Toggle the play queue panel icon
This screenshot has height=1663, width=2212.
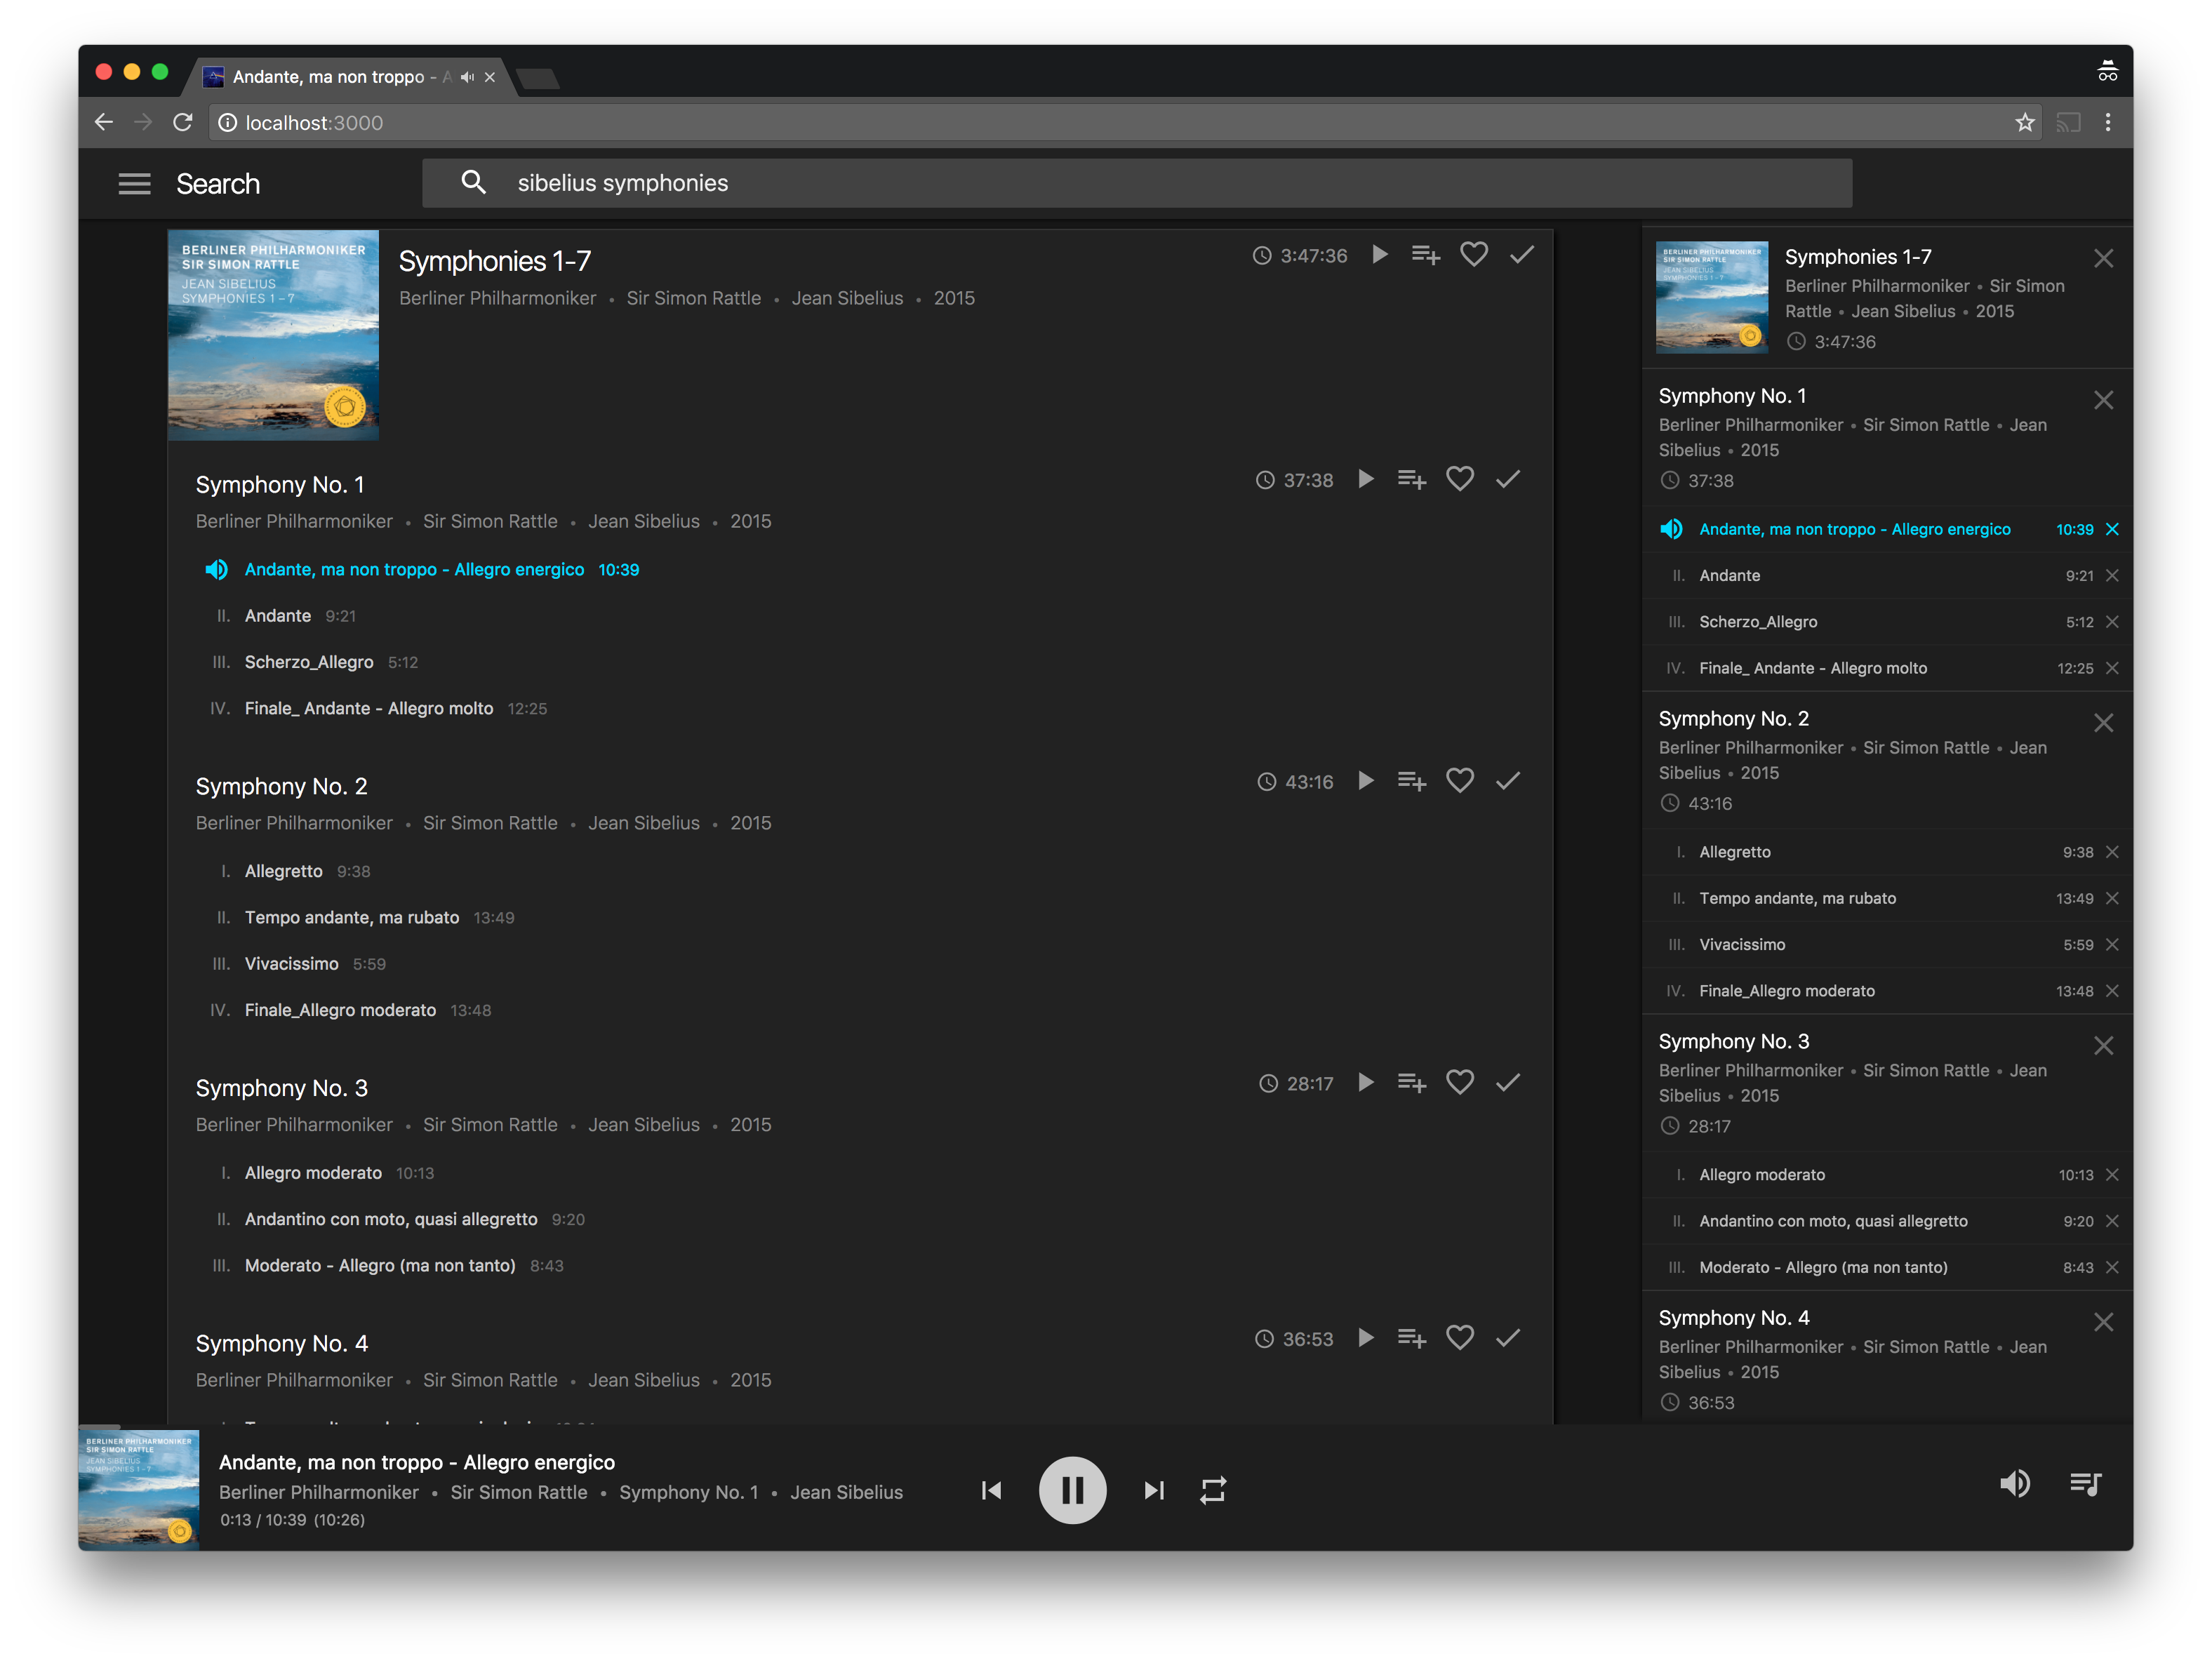pyautogui.click(x=2085, y=1484)
